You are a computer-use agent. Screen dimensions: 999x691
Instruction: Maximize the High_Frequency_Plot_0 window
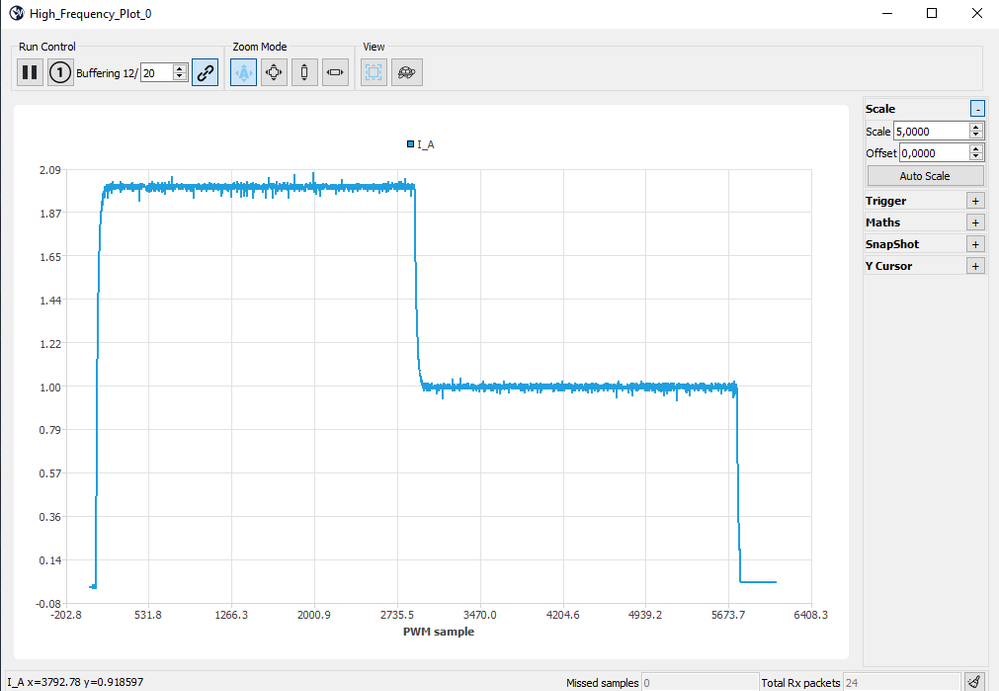931,13
